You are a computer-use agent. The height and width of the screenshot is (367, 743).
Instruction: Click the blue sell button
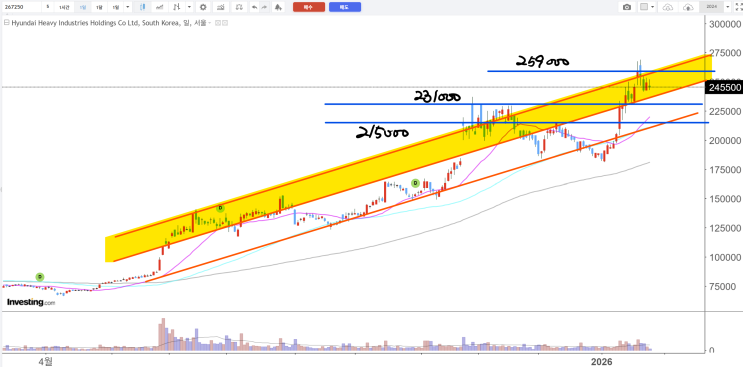345,7
